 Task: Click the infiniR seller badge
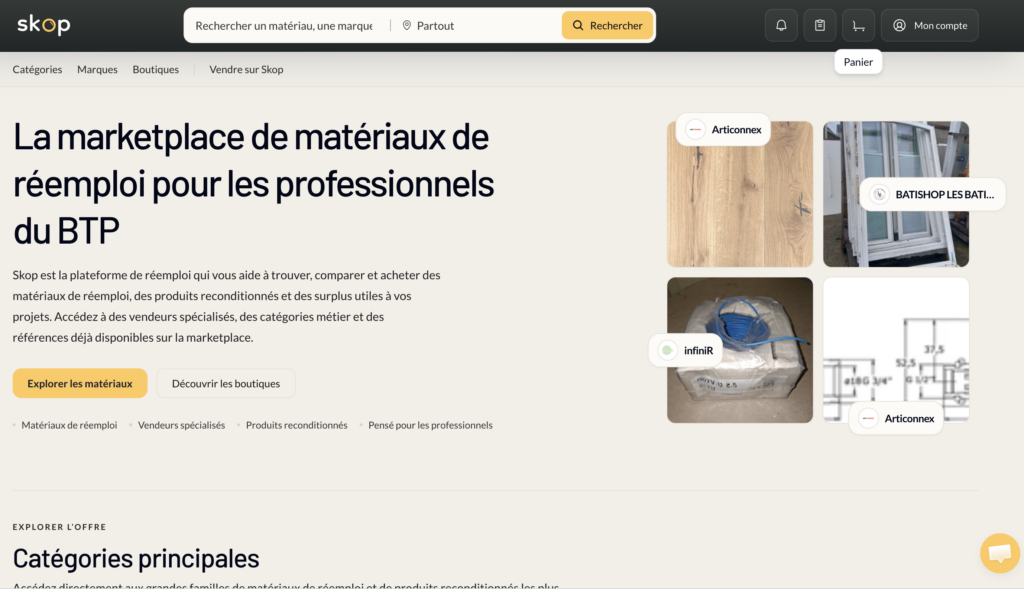click(x=686, y=350)
